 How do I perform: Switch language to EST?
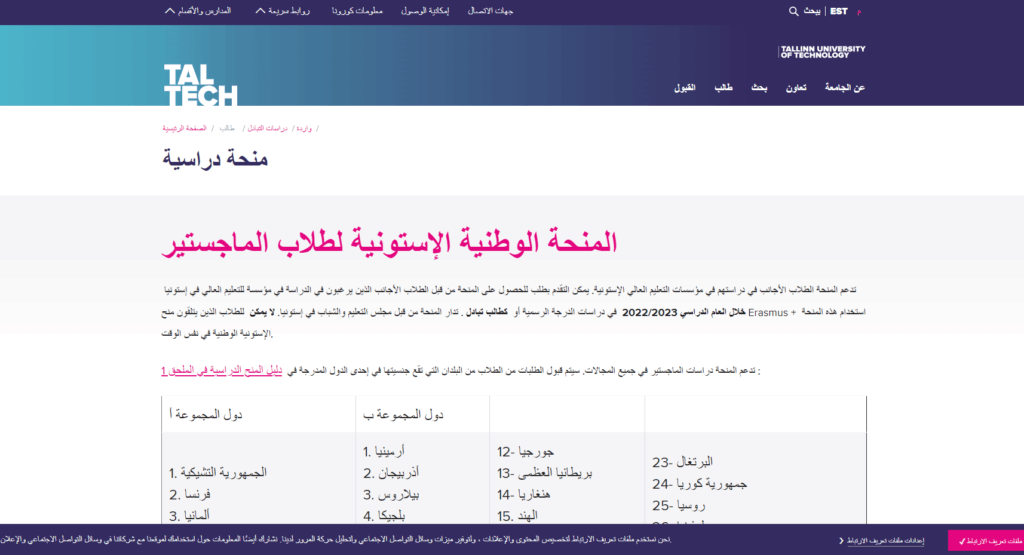coord(838,11)
